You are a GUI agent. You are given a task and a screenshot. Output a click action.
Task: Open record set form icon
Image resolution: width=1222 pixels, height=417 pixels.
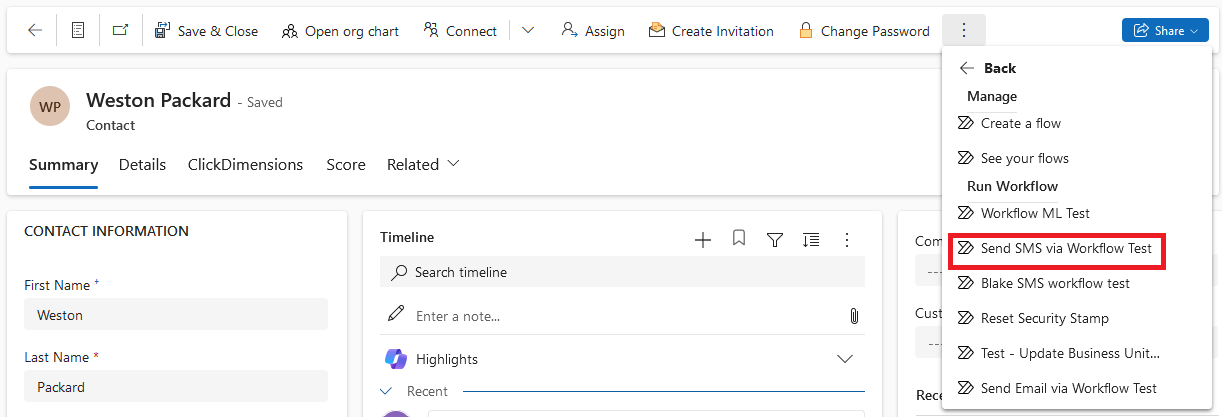(x=78, y=31)
